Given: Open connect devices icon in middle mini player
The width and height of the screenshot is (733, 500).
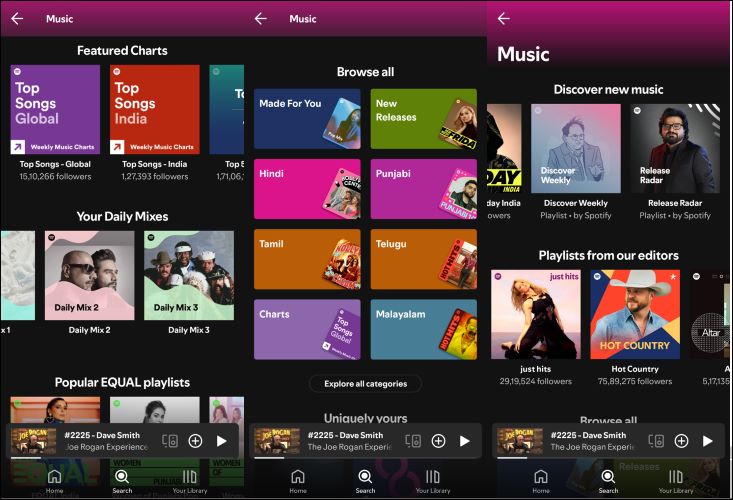Looking at the screenshot, I should pyautogui.click(x=413, y=441).
